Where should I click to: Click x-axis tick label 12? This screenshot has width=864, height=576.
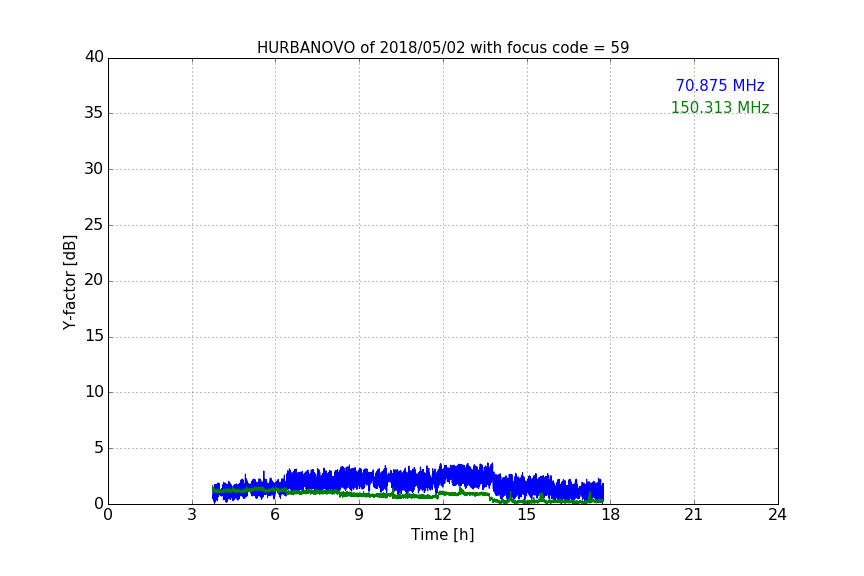[x=443, y=515]
